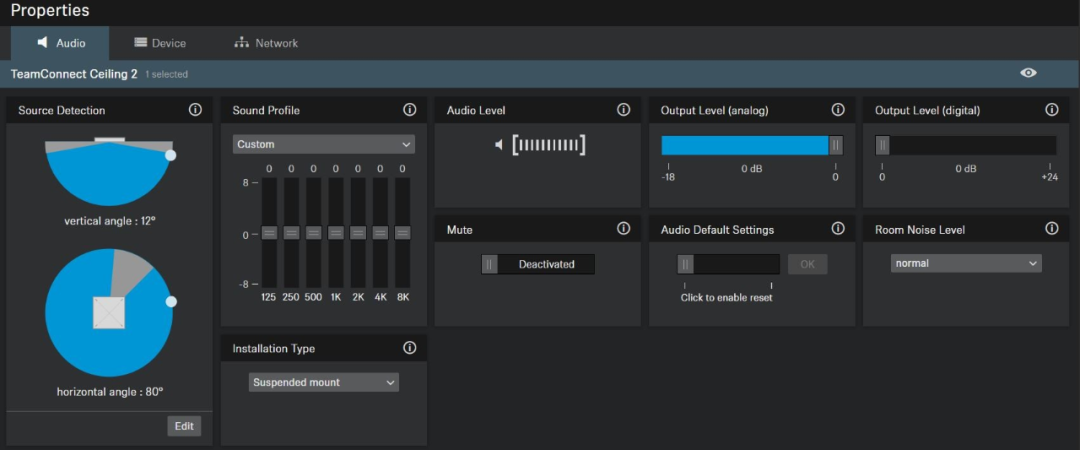Click the 4K equalizer slider

click(380, 233)
